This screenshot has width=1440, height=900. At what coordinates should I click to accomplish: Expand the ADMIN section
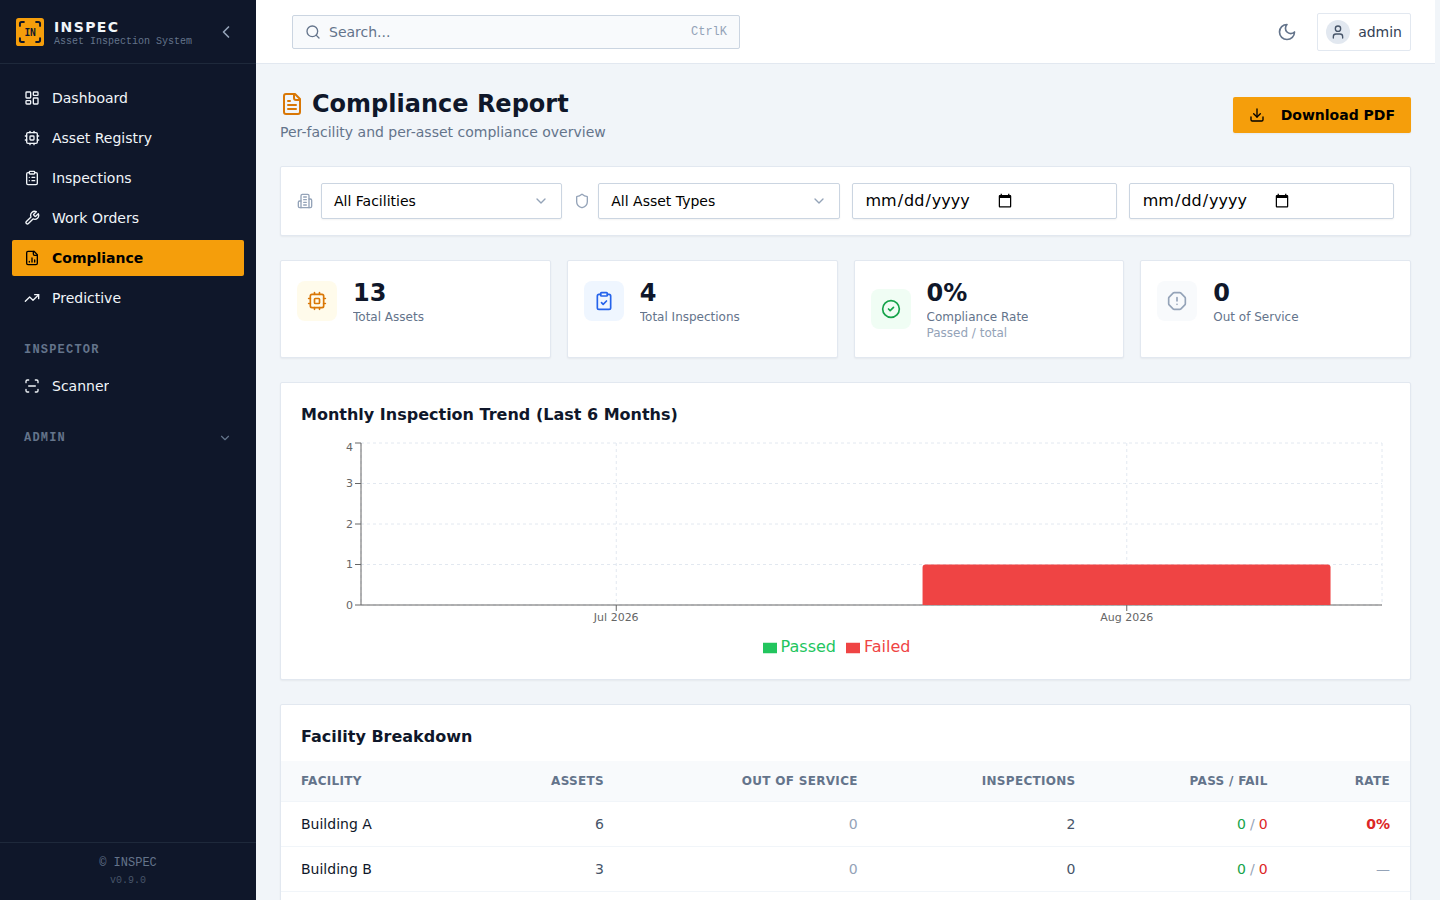[x=128, y=437]
